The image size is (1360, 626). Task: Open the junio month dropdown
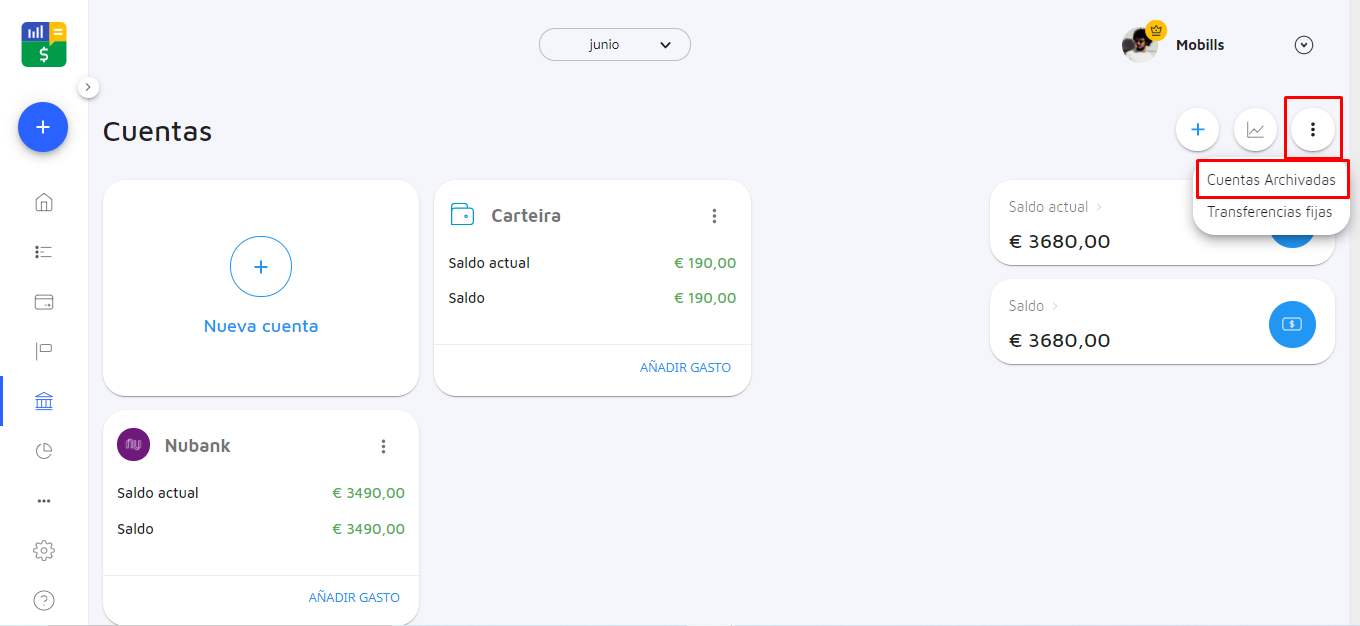(x=614, y=44)
